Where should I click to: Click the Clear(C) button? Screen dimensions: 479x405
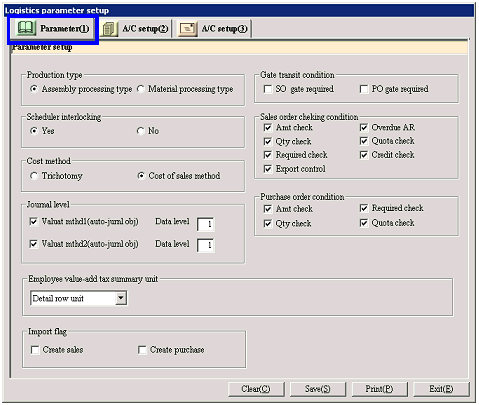(256, 389)
